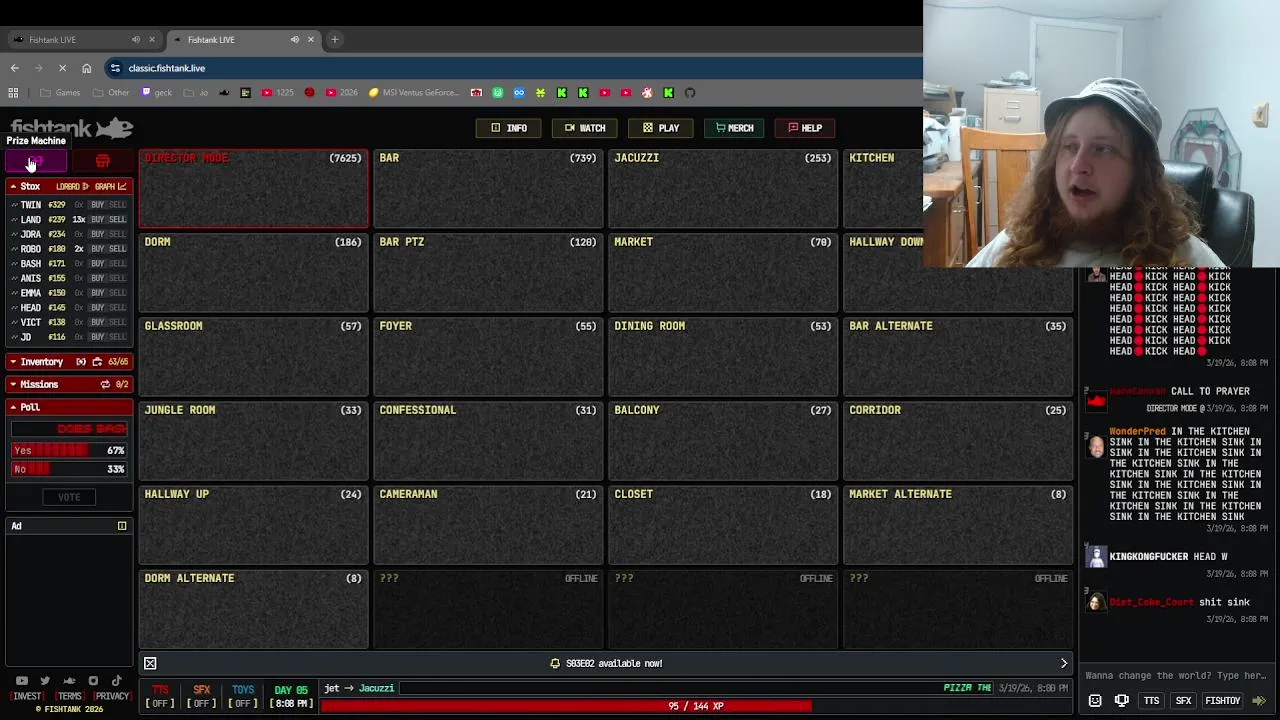
Task: Open the Twitter social link
Action: 45,681
